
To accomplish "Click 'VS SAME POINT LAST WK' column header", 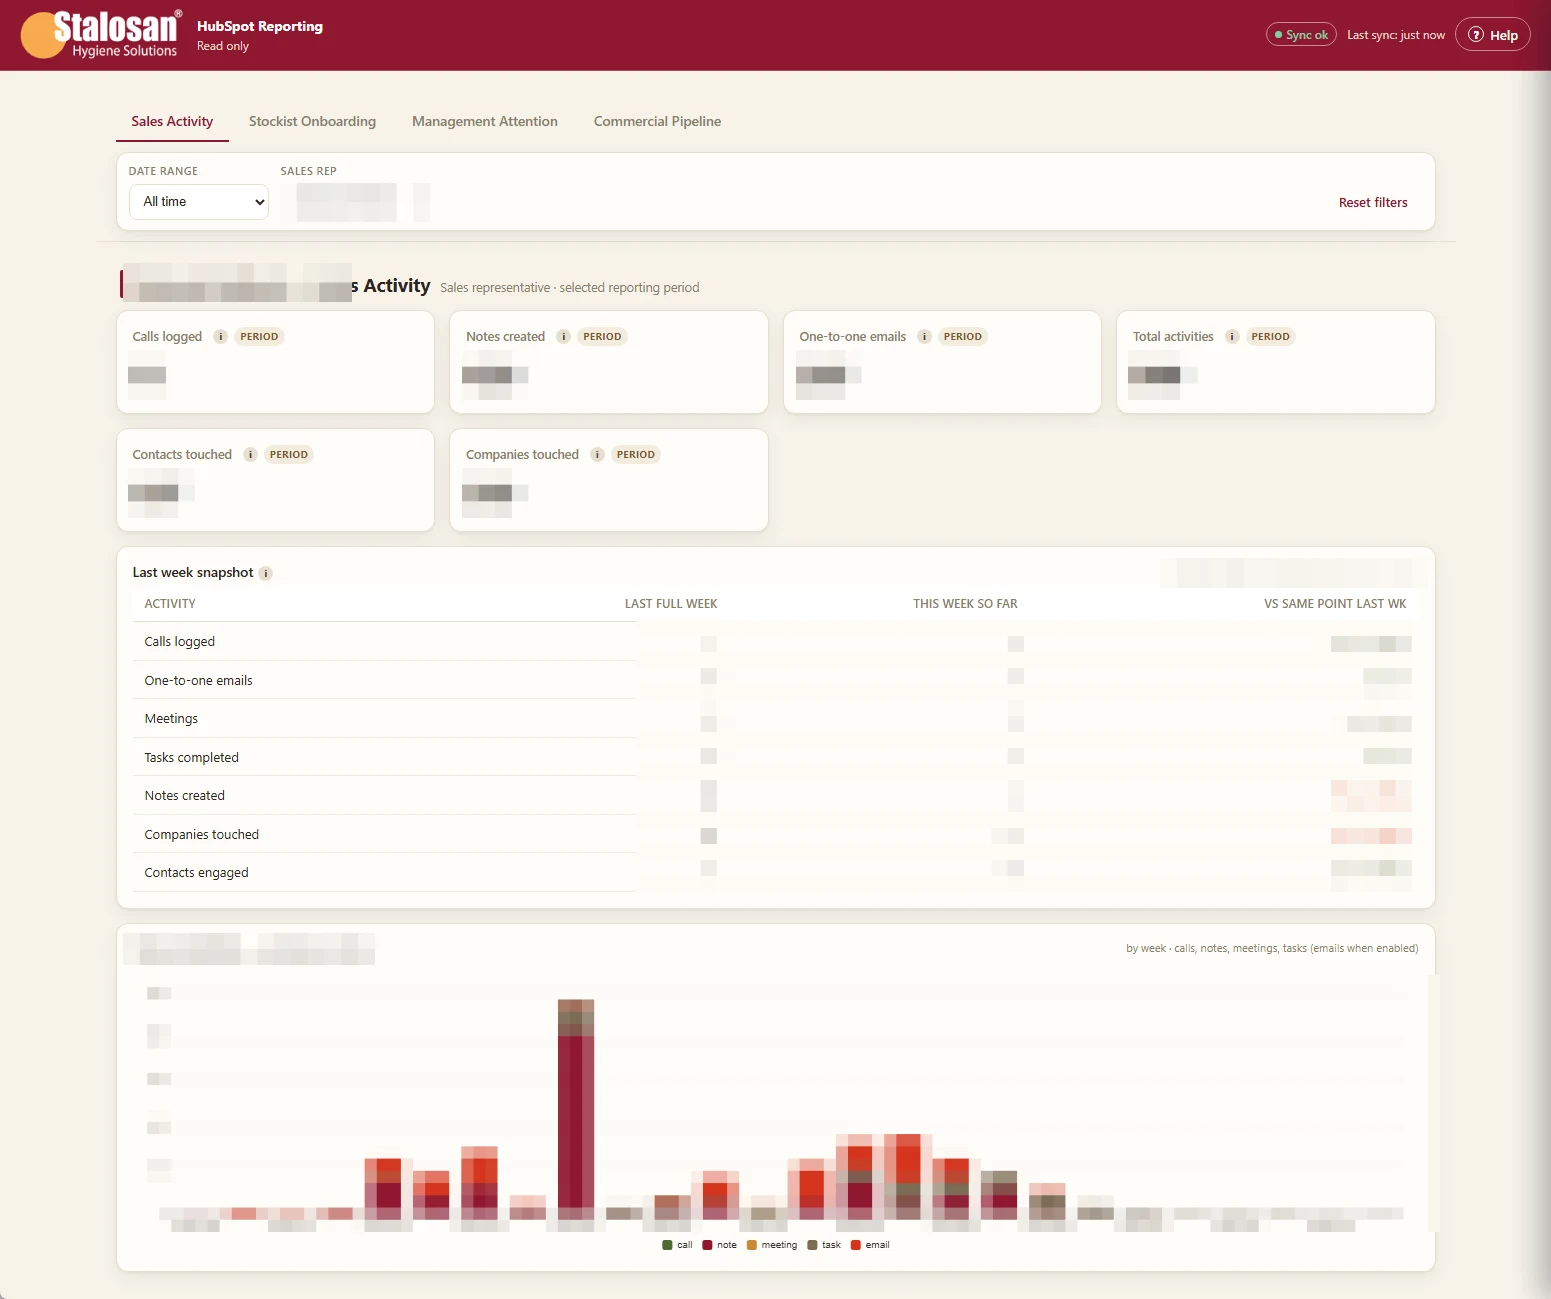I will click(x=1335, y=604).
